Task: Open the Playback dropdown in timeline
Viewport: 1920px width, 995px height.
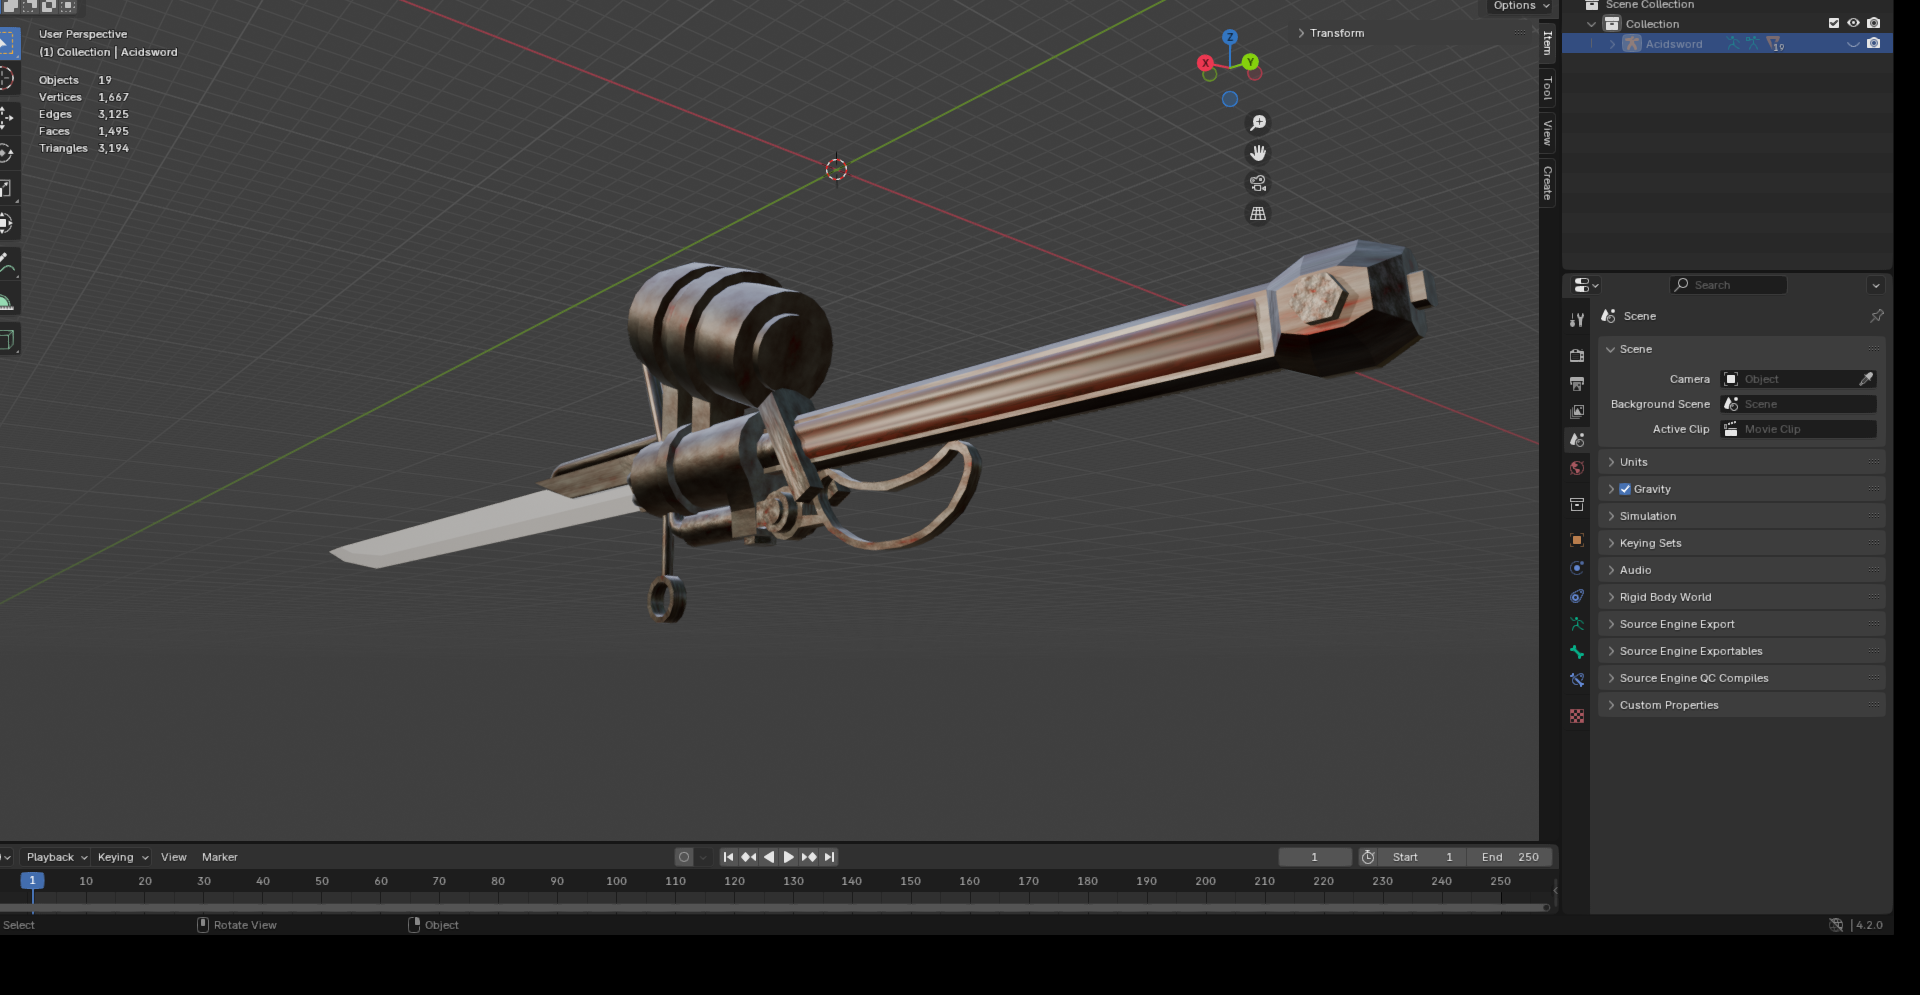Action: [56, 857]
